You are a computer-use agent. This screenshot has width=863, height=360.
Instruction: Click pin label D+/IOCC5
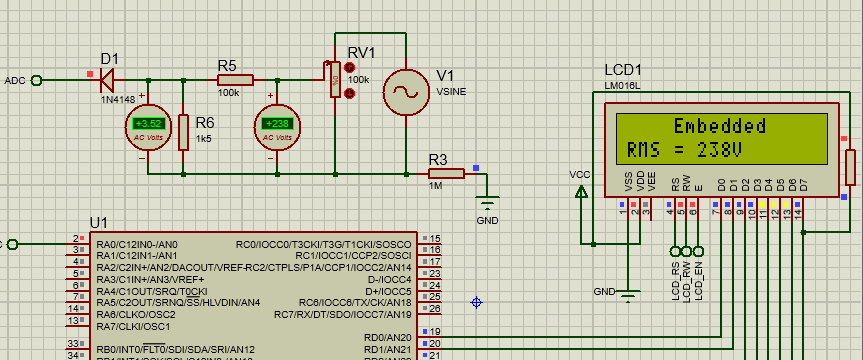[x=389, y=291]
